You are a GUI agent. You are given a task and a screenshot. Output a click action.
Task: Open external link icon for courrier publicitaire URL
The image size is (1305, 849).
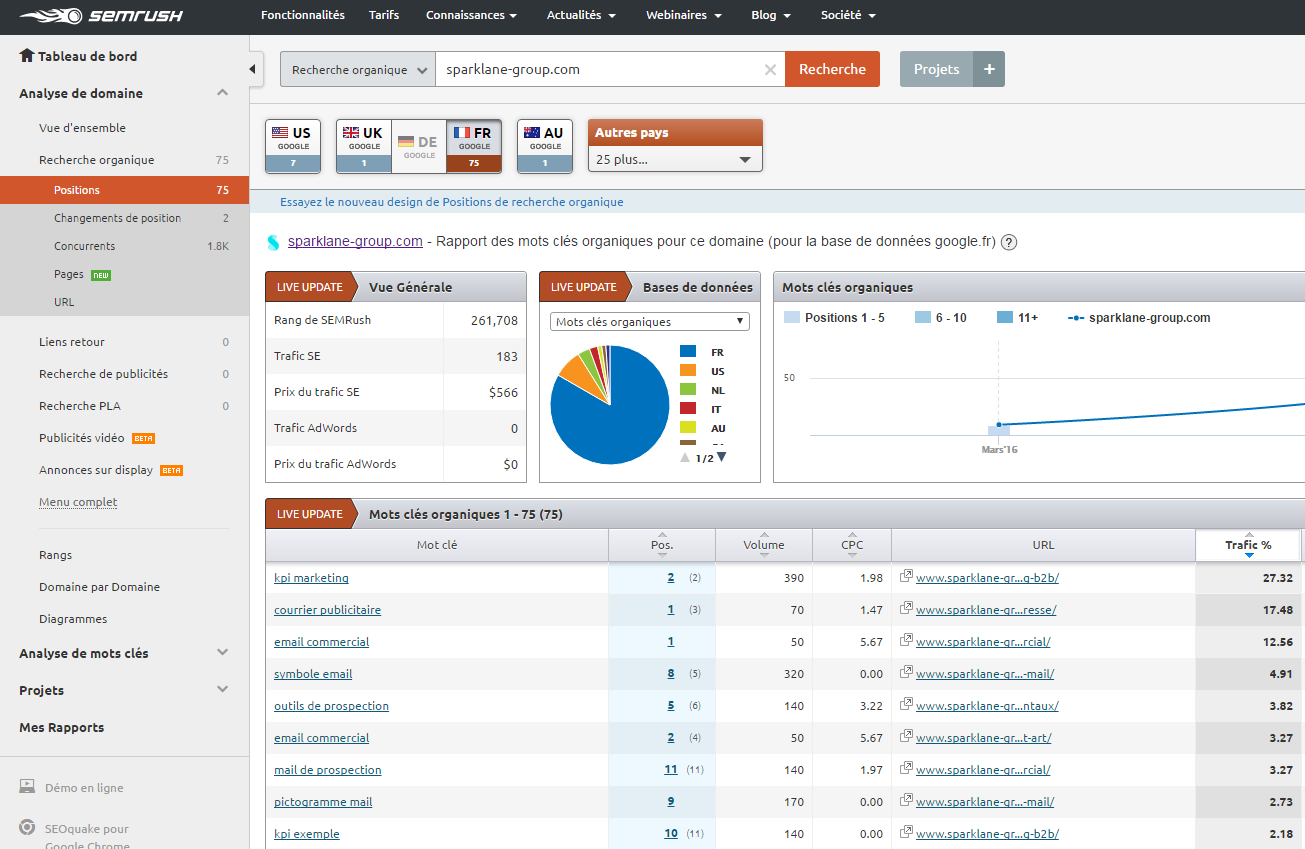(x=906, y=609)
